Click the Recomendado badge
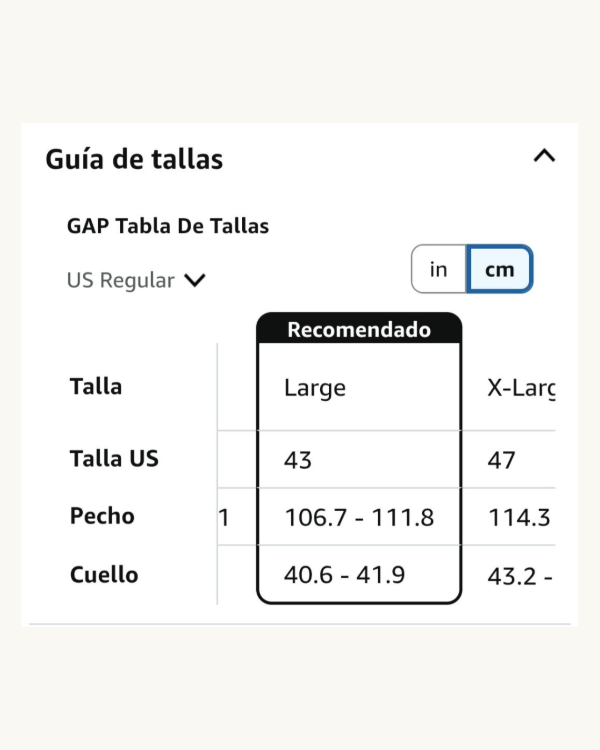 [x=359, y=330]
